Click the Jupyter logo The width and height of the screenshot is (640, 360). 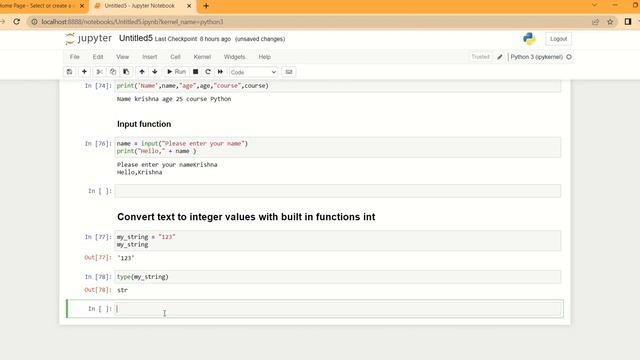coord(89,38)
